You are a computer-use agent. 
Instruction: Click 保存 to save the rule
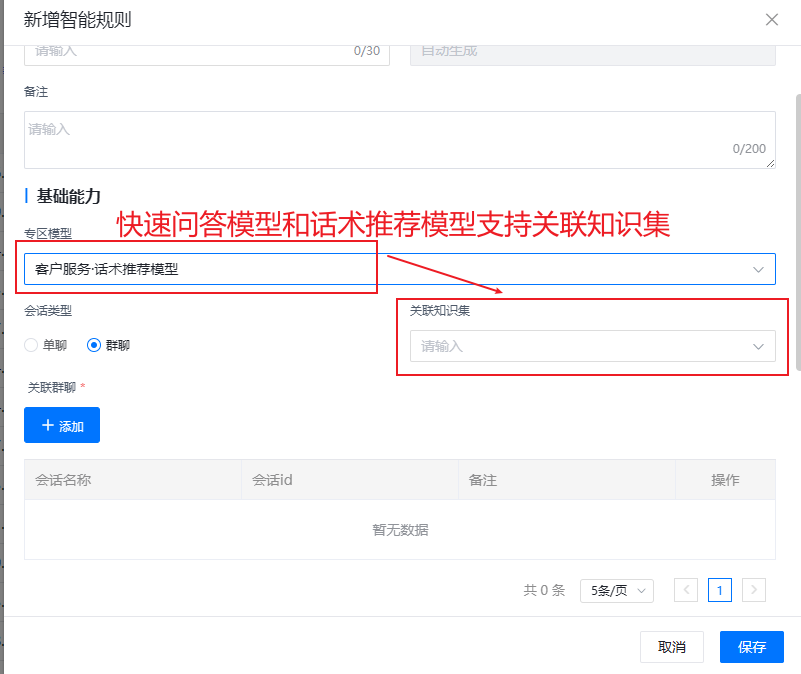point(751,647)
